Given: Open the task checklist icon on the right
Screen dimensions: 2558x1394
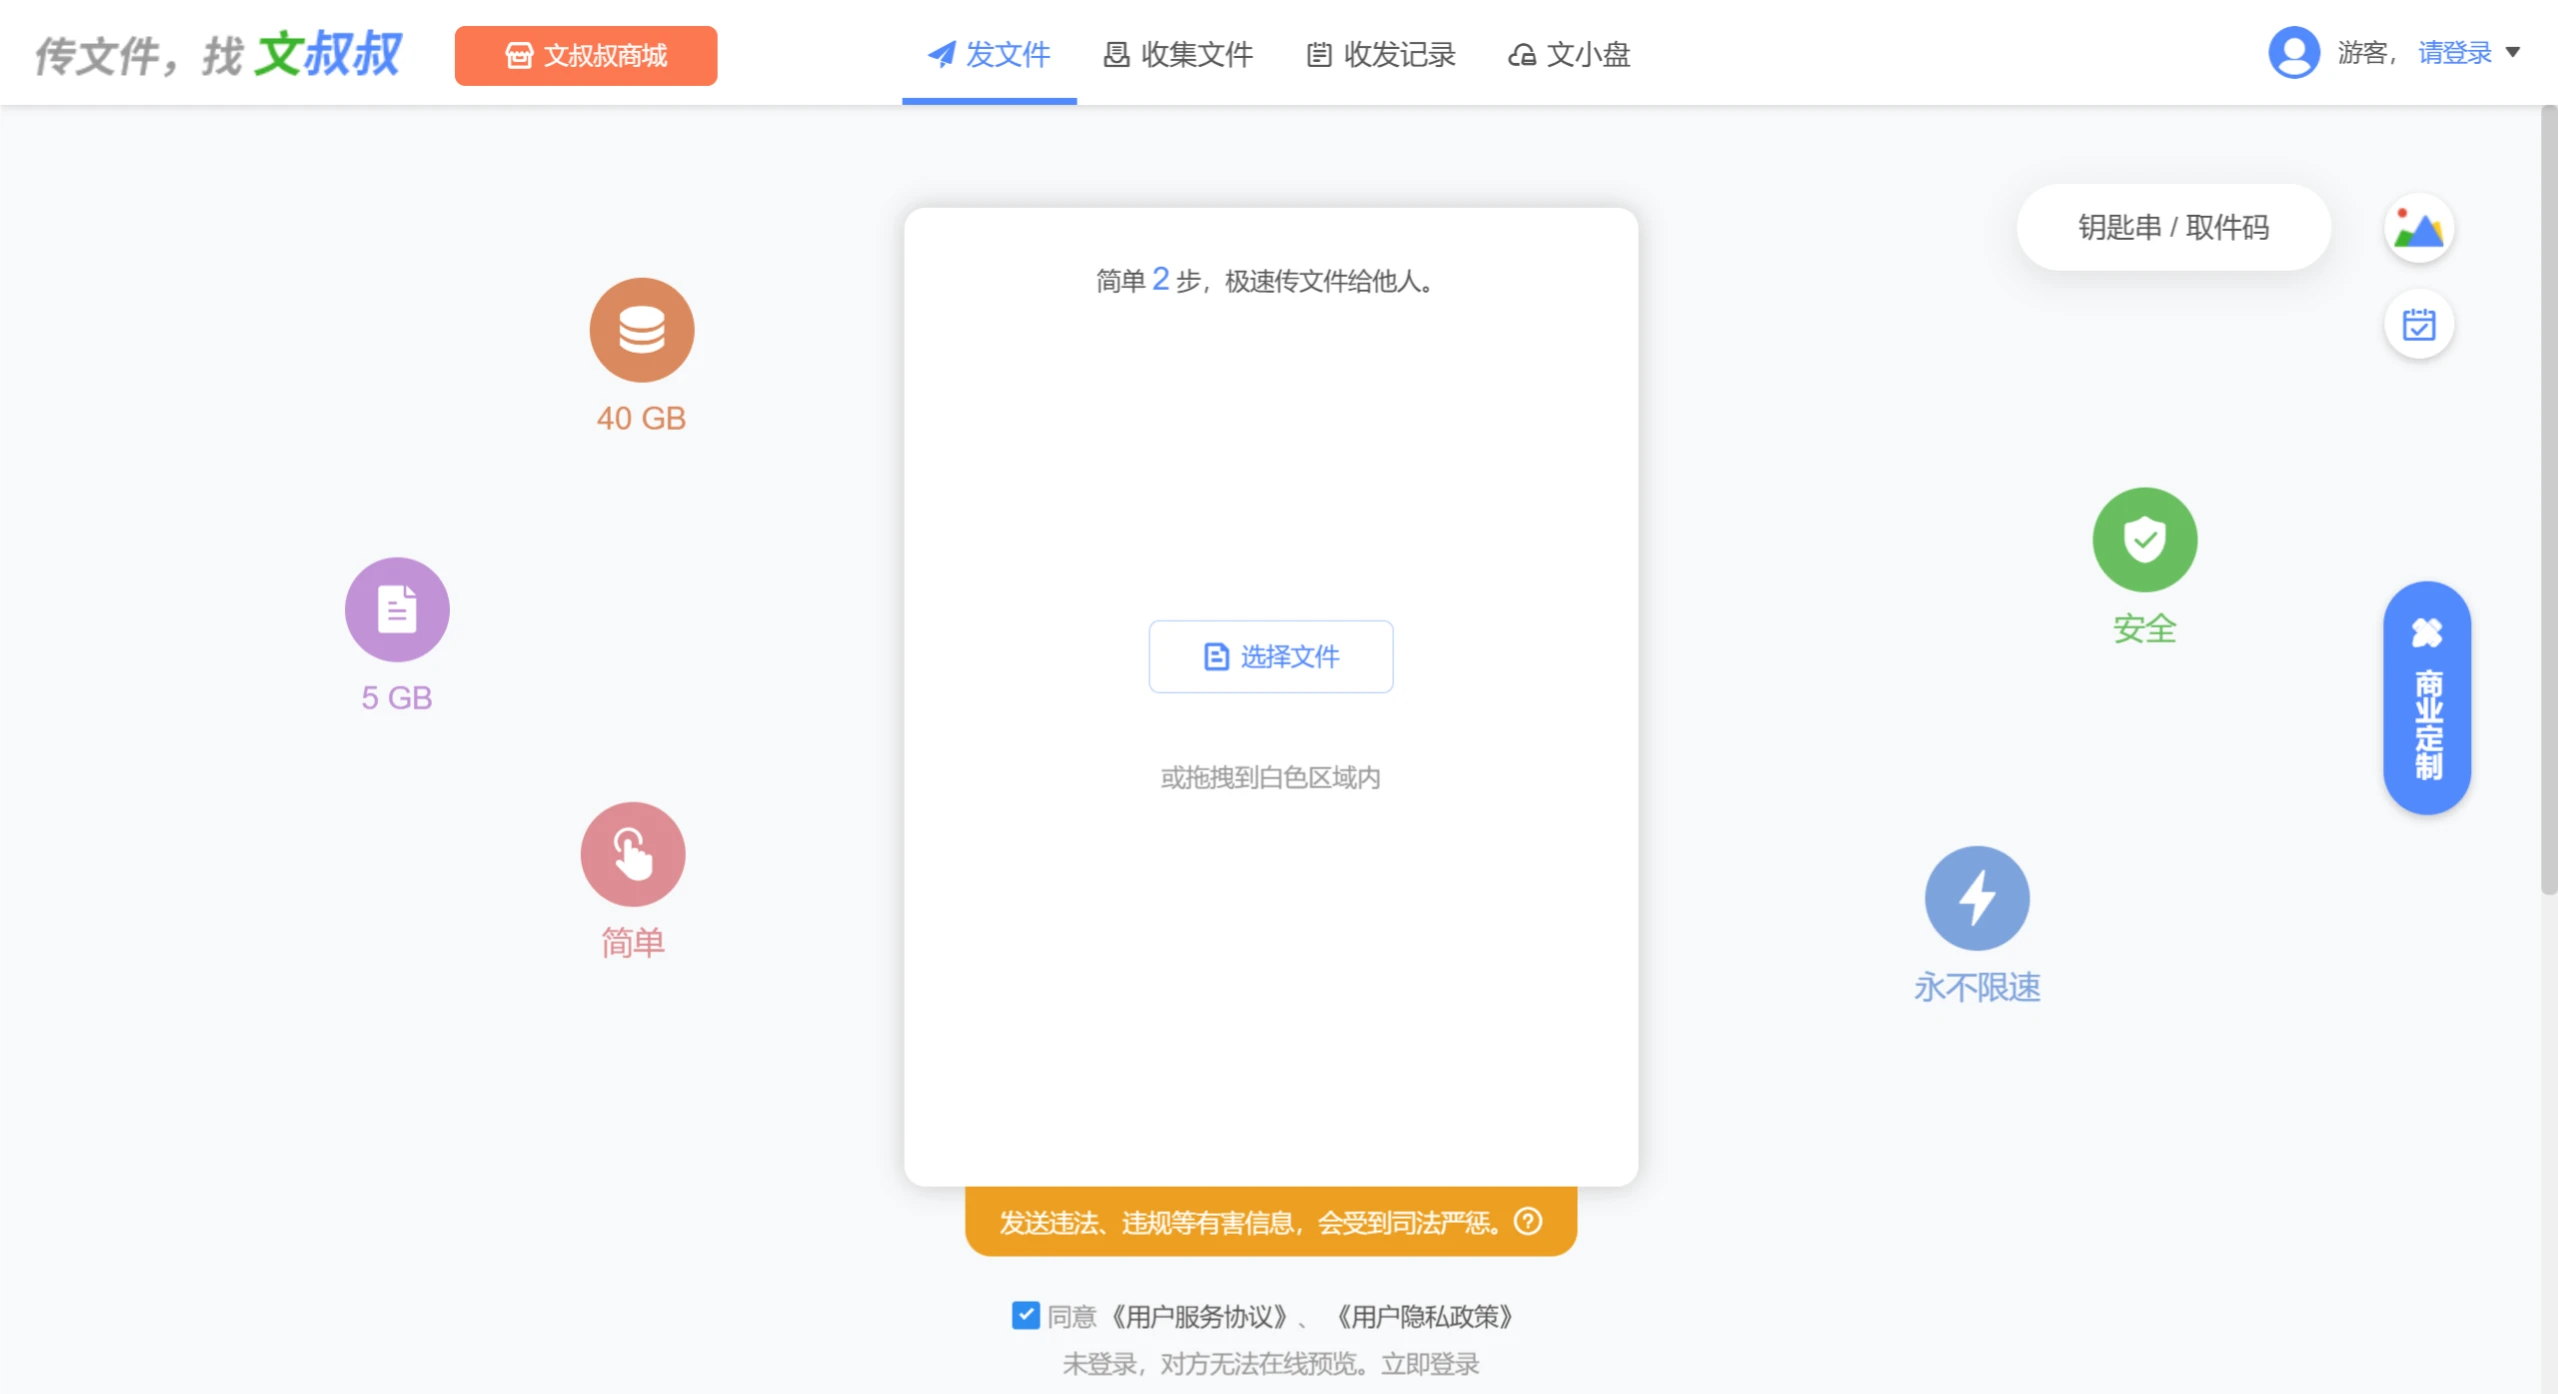Looking at the screenshot, I should tap(2420, 324).
